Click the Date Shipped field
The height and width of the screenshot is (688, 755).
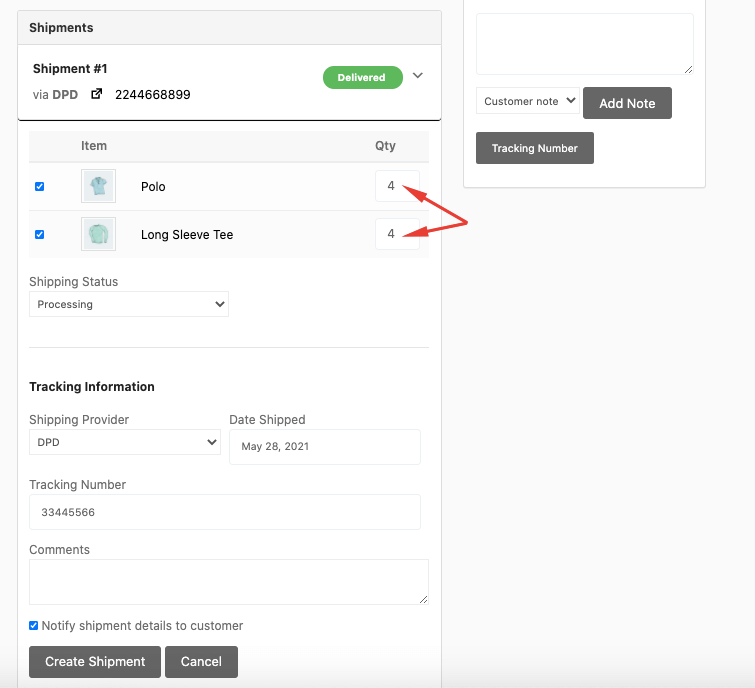tap(325, 447)
